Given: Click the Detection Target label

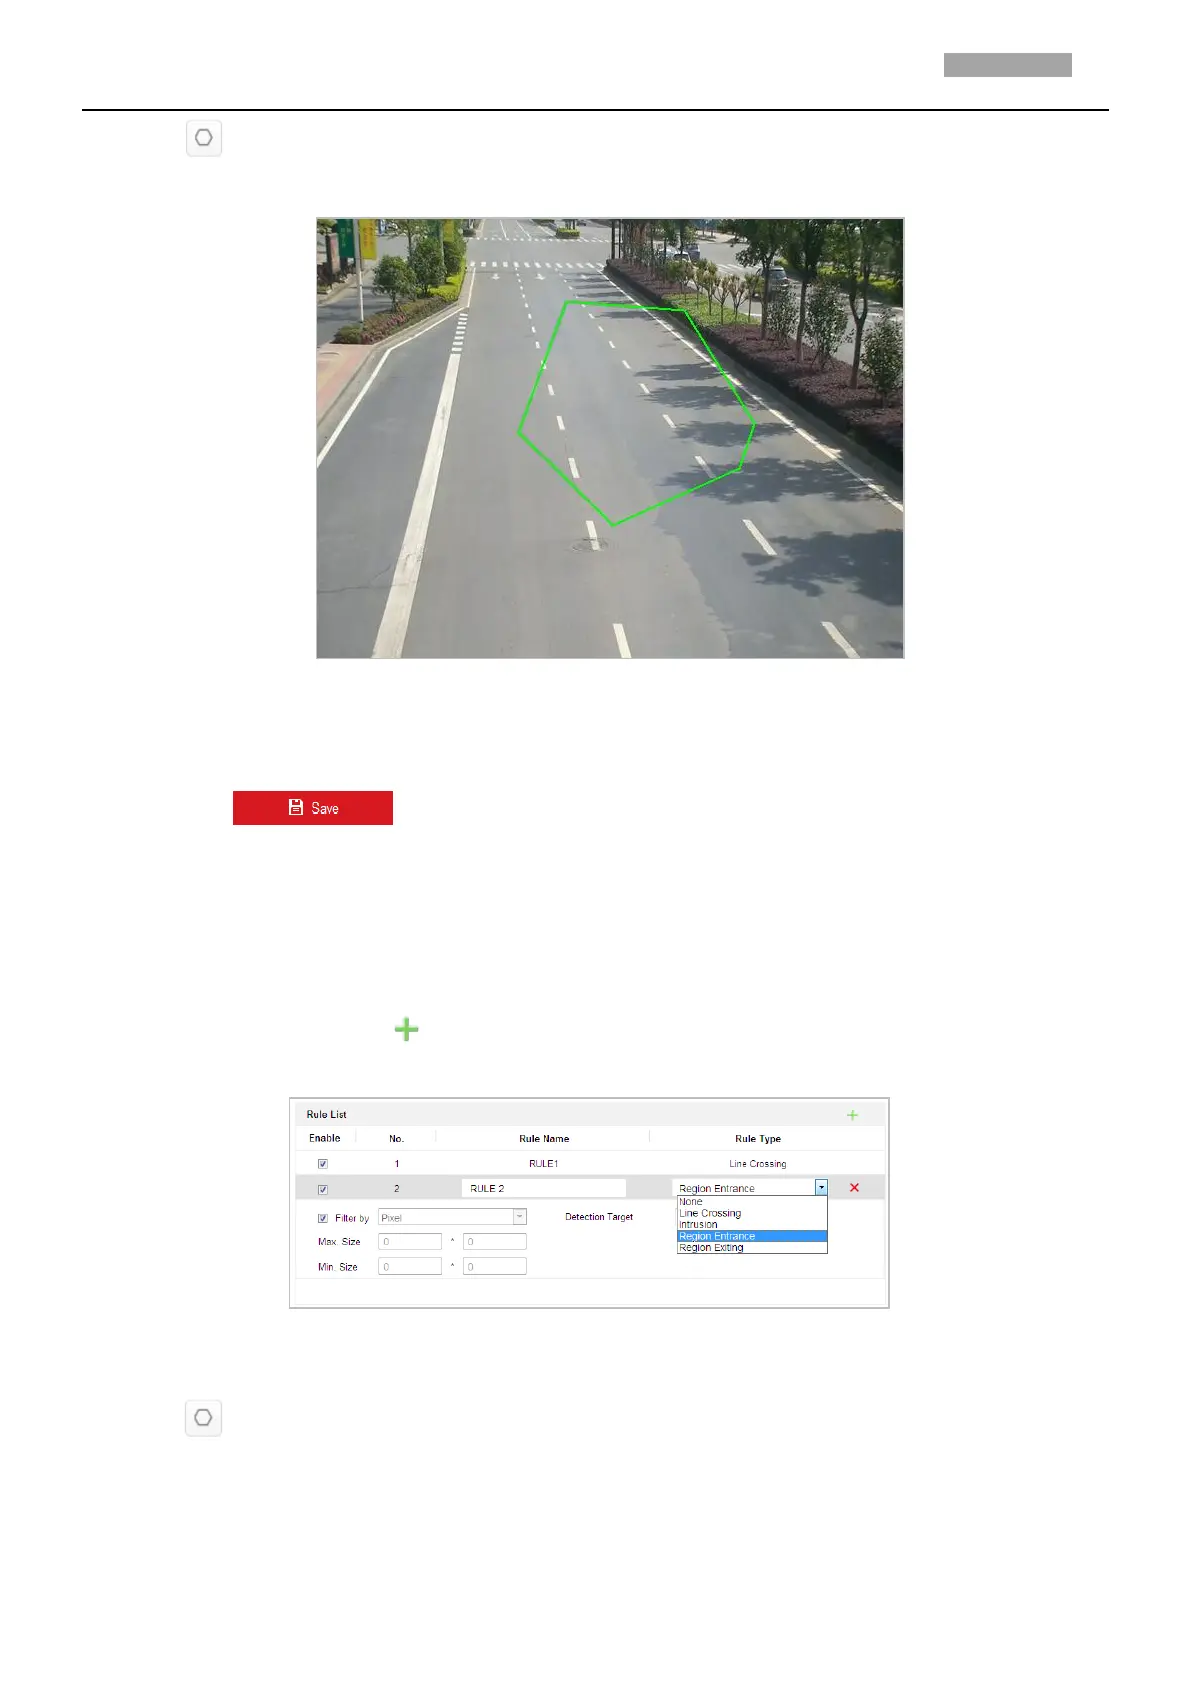Looking at the screenshot, I should coord(599,1217).
